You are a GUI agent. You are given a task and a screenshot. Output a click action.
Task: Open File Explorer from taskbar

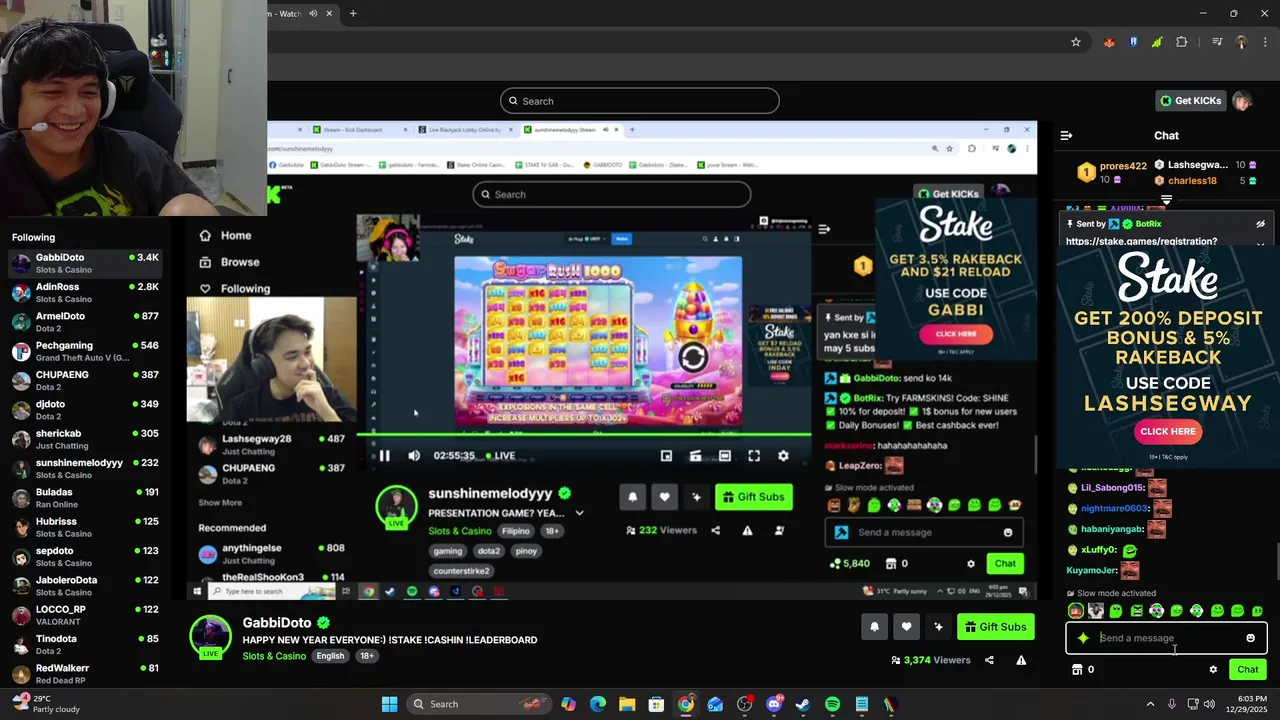pyautogui.click(x=627, y=704)
